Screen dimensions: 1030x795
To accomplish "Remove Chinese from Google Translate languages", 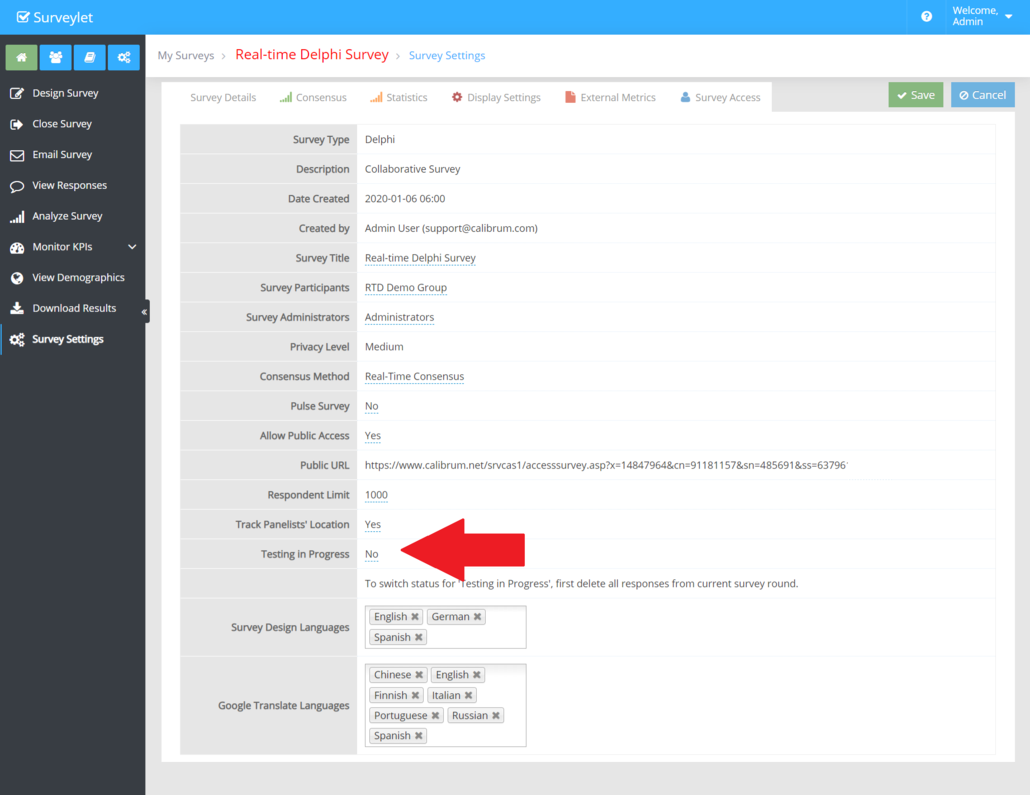I will click(x=419, y=675).
